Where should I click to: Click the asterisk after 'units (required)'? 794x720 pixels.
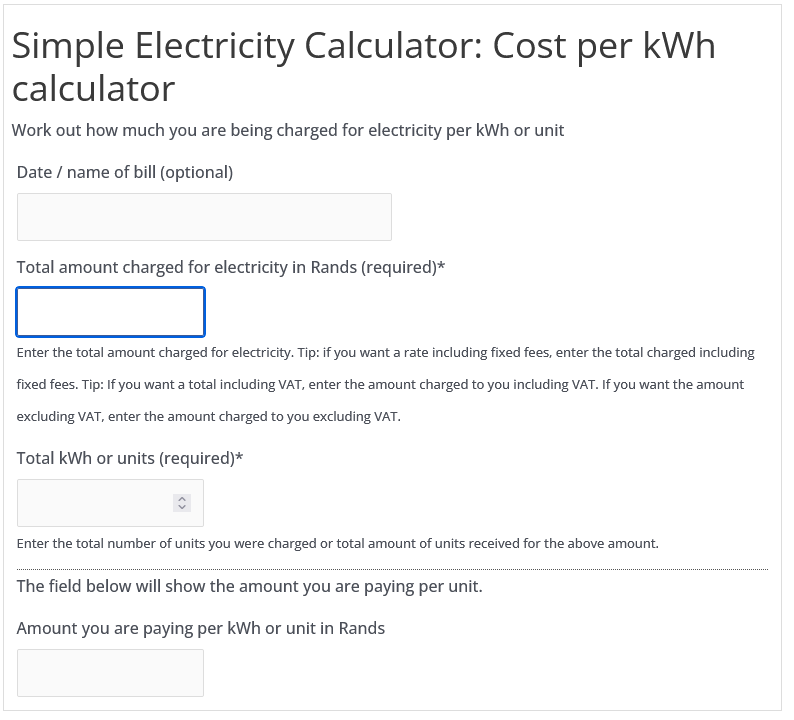click(x=239, y=458)
